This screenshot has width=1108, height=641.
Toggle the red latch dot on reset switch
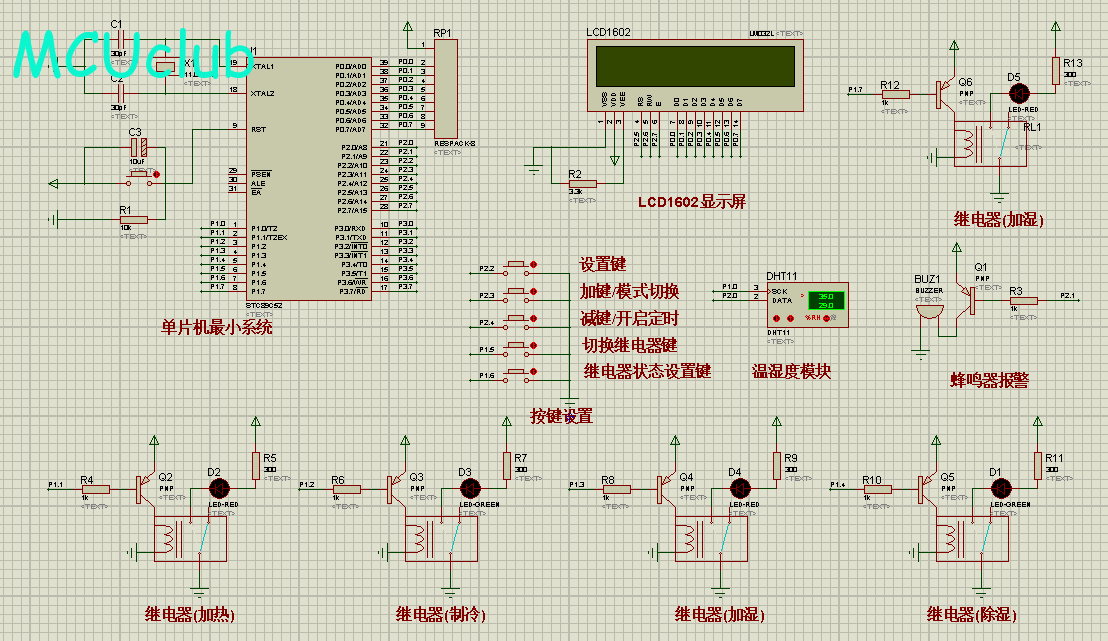click(156, 174)
